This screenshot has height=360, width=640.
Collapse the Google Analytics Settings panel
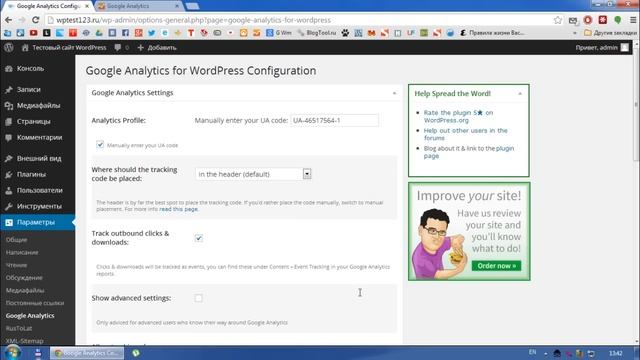click(x=394, y=93)
